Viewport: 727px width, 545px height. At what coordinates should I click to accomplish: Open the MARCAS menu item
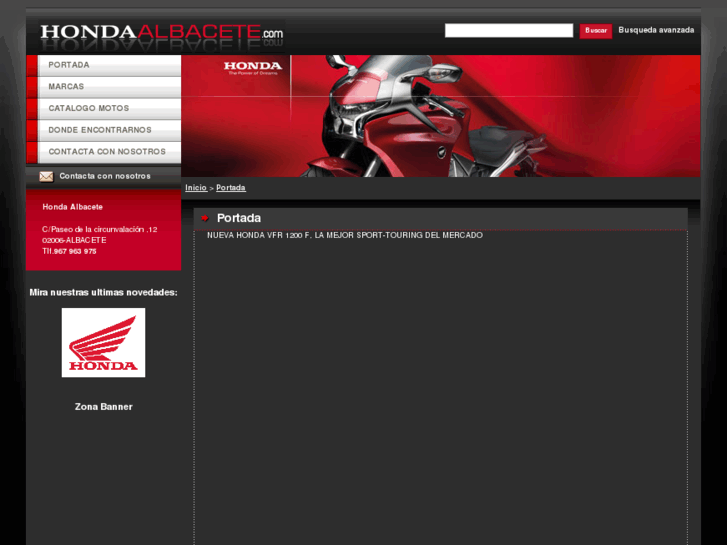click(x=109, y=87)
